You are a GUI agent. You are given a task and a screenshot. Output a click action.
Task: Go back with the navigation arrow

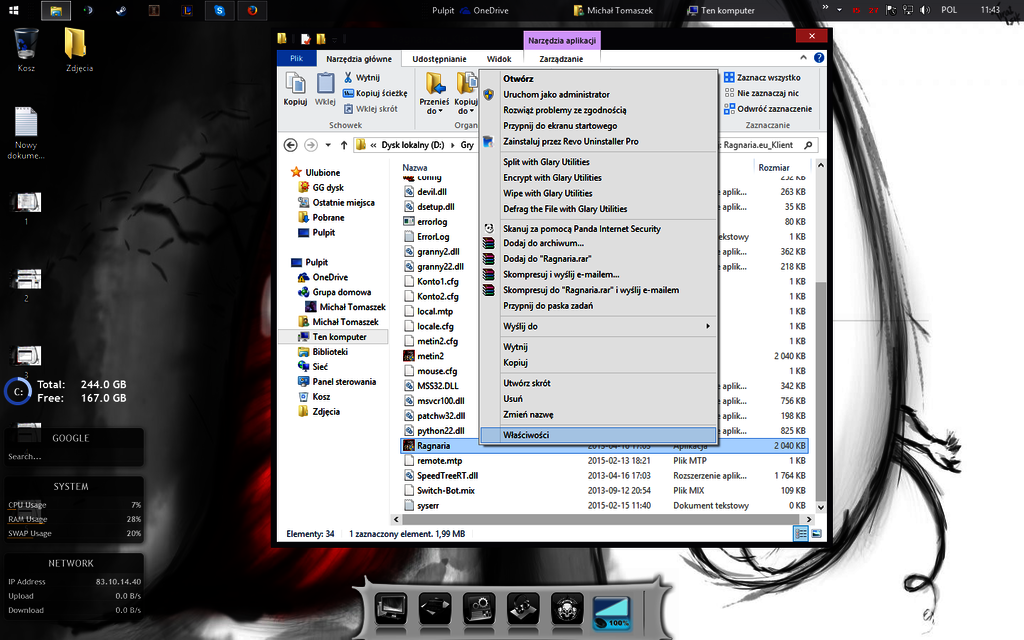coord(291,145)
